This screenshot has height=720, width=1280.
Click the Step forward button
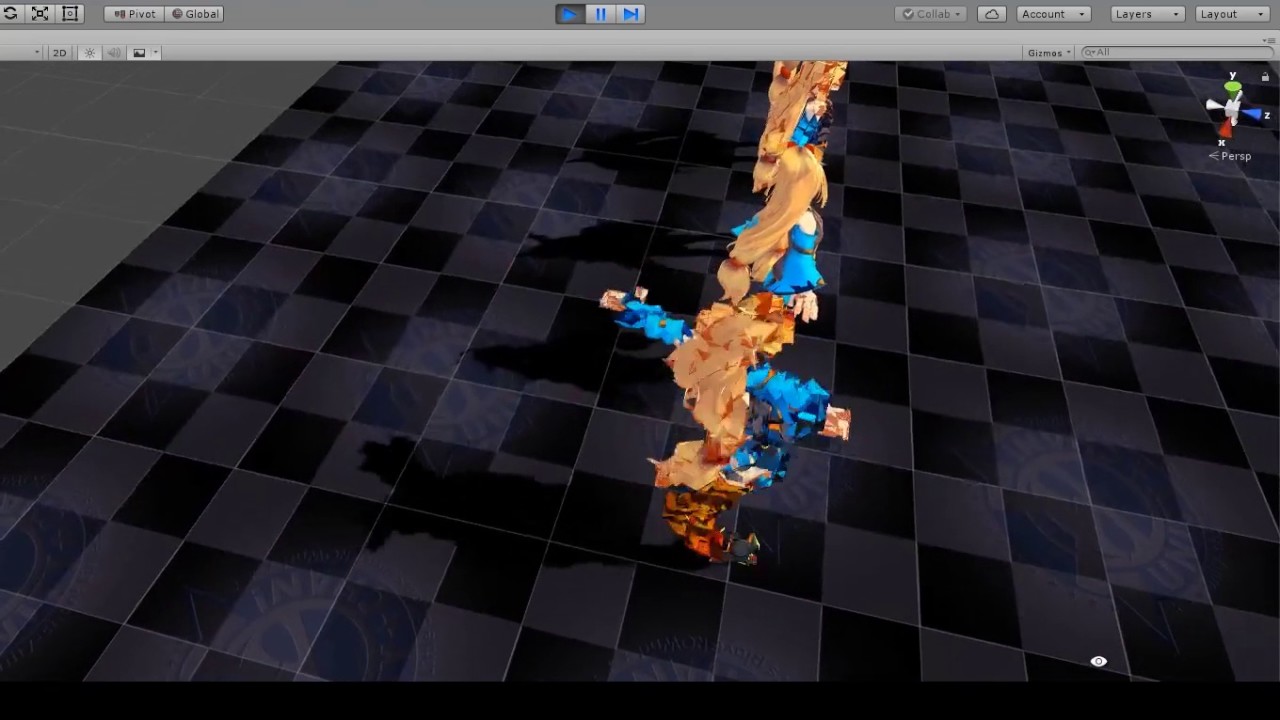pyautogui.click(x=631, y=14)
